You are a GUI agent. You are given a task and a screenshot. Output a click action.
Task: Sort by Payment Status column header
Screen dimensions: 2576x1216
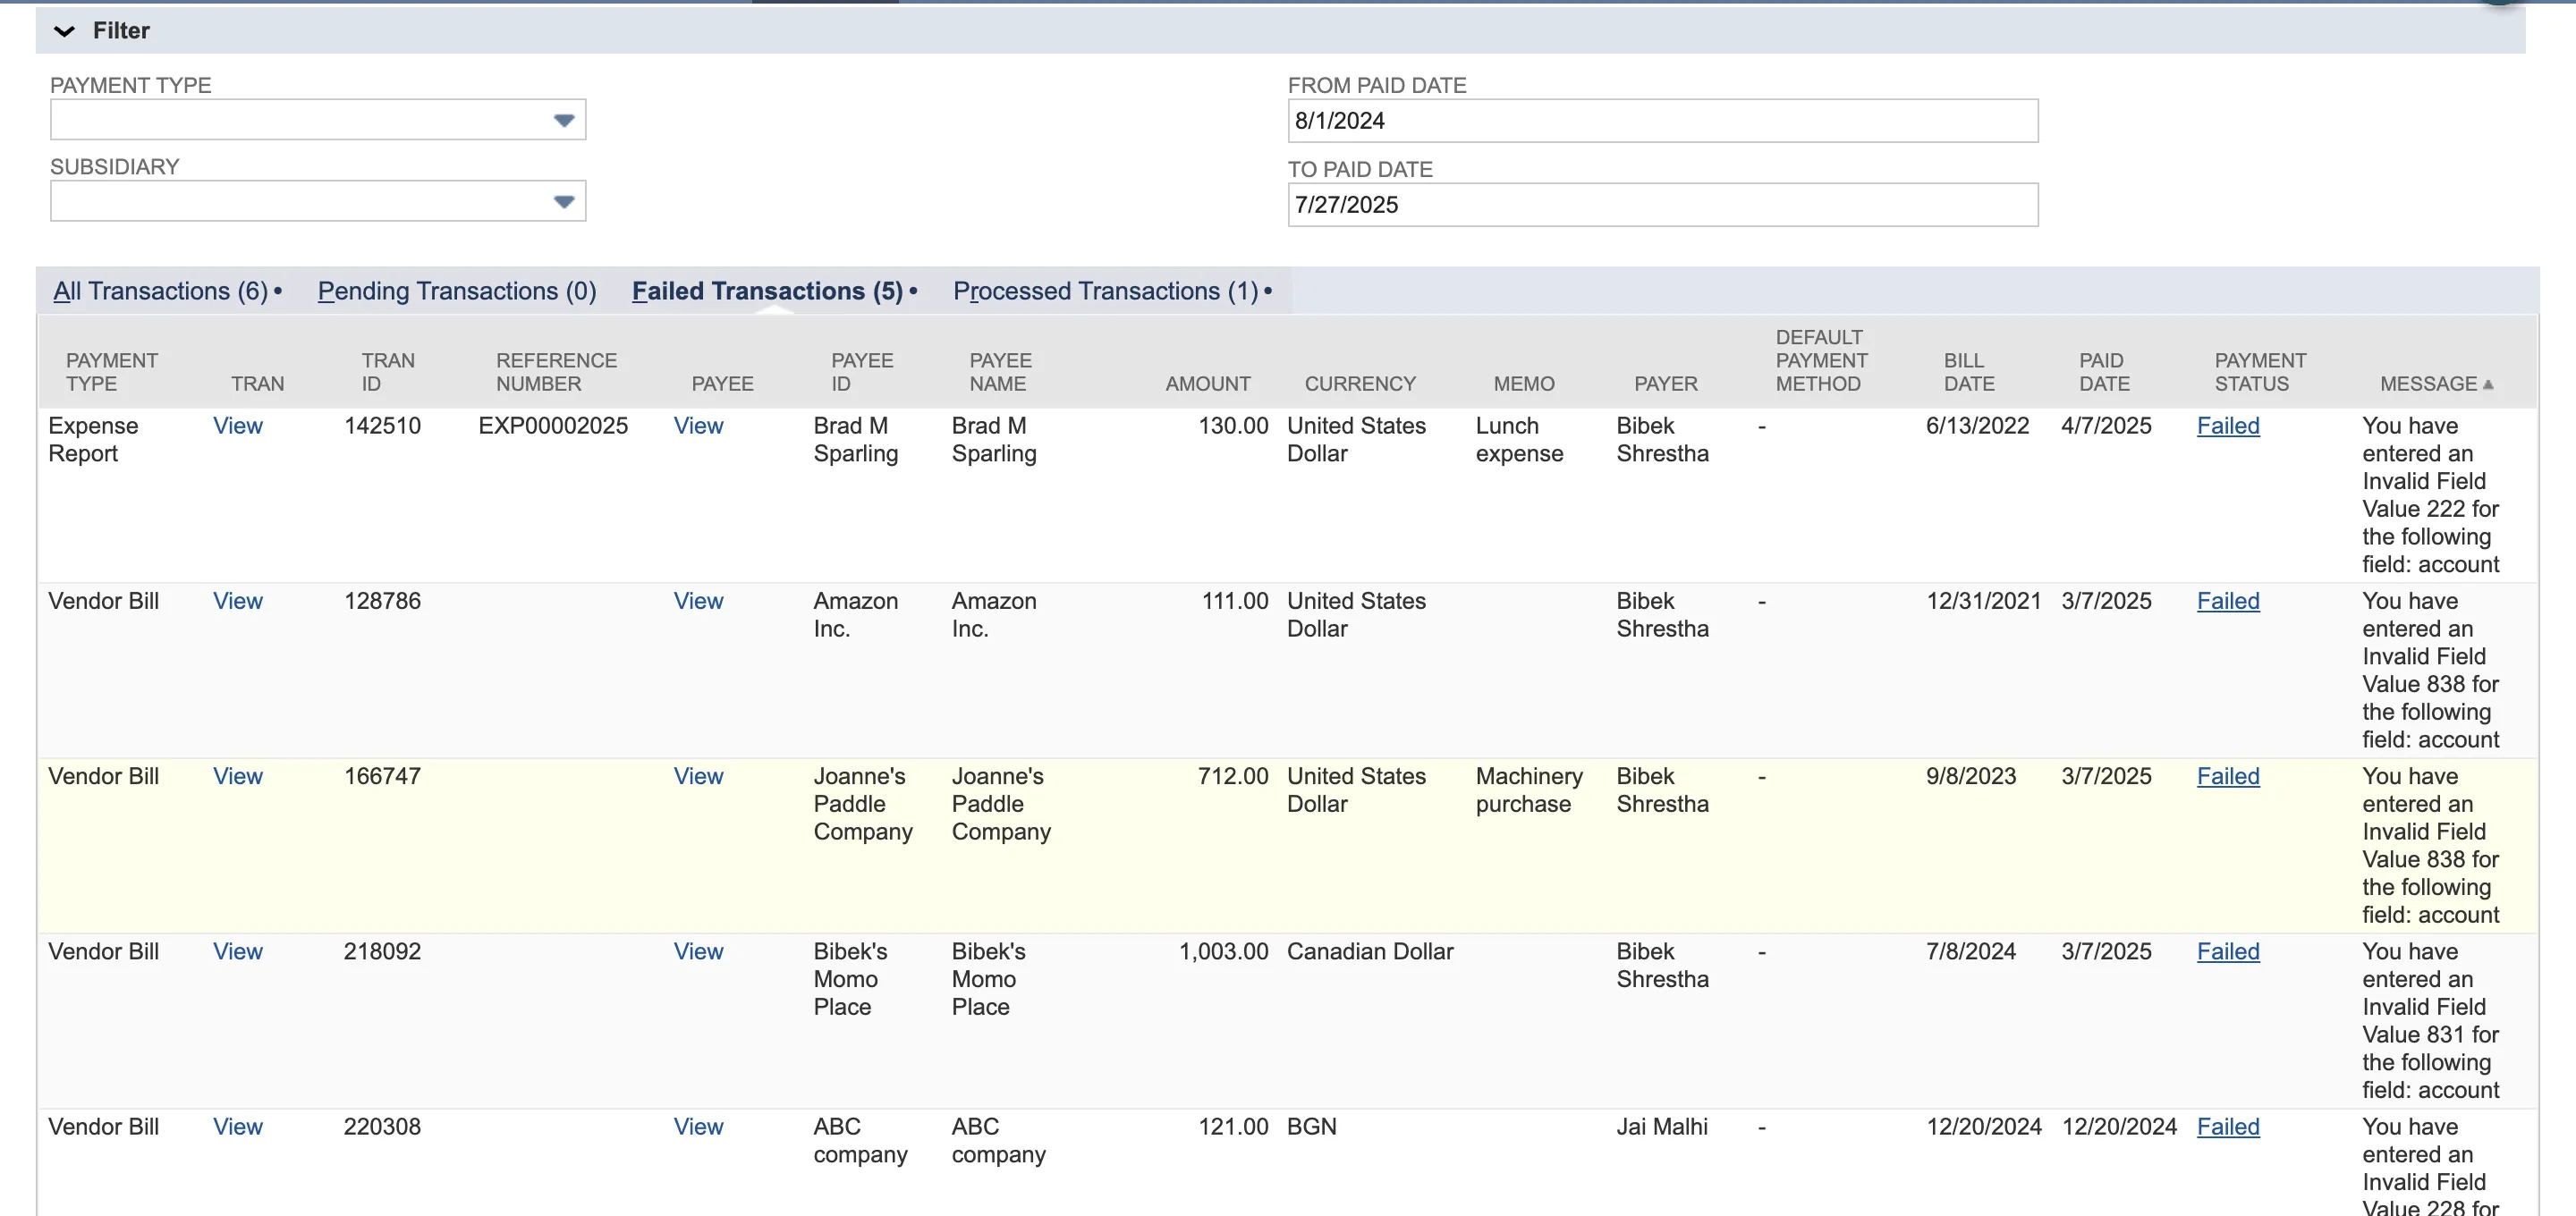2260,372
